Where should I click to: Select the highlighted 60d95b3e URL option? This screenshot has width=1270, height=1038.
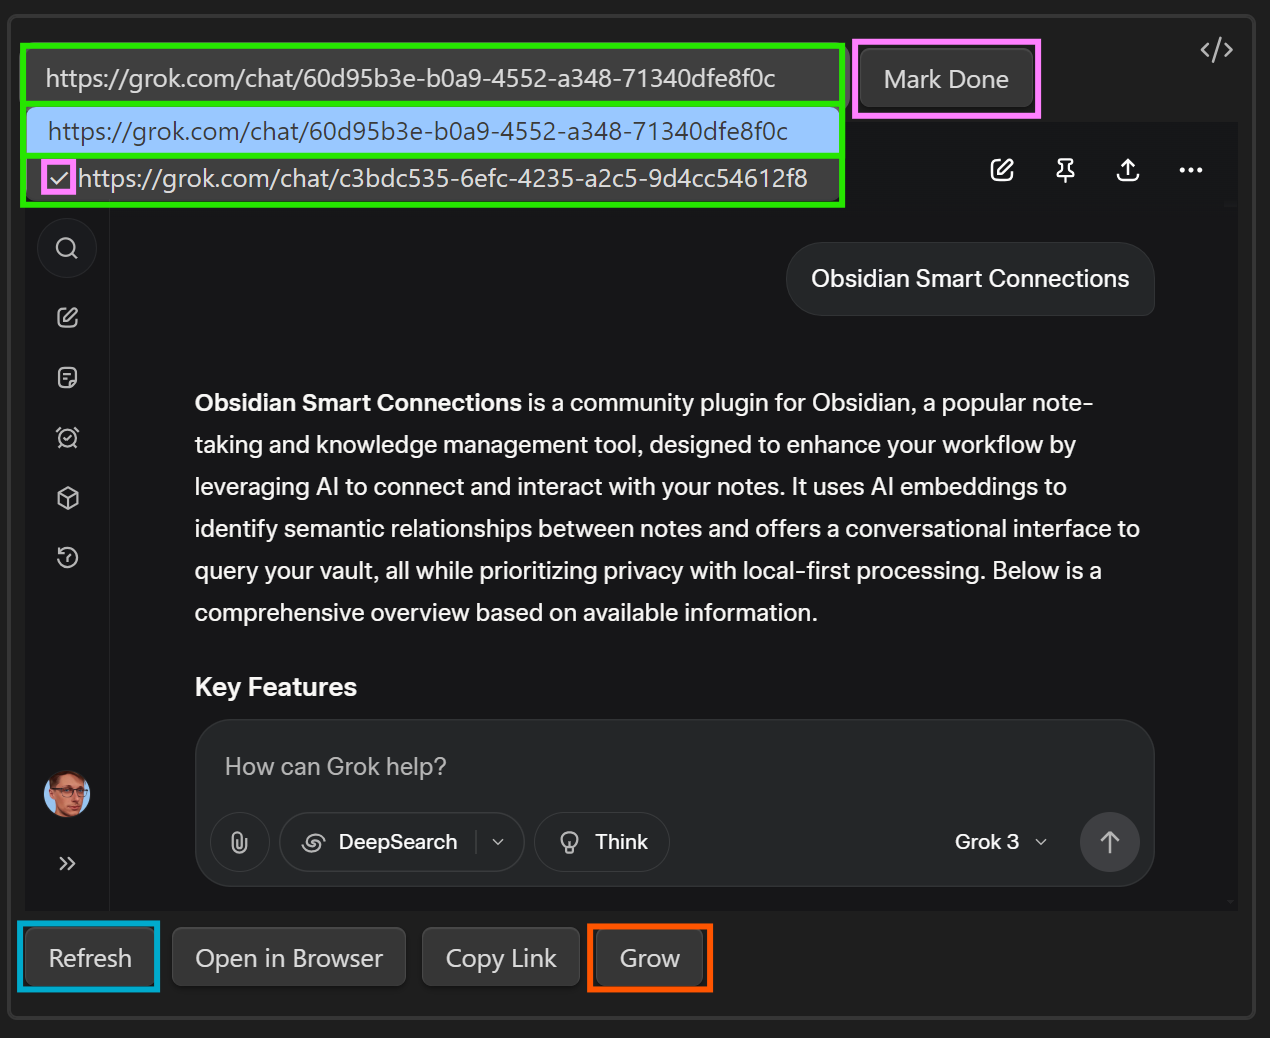click(x=432, y=131)
